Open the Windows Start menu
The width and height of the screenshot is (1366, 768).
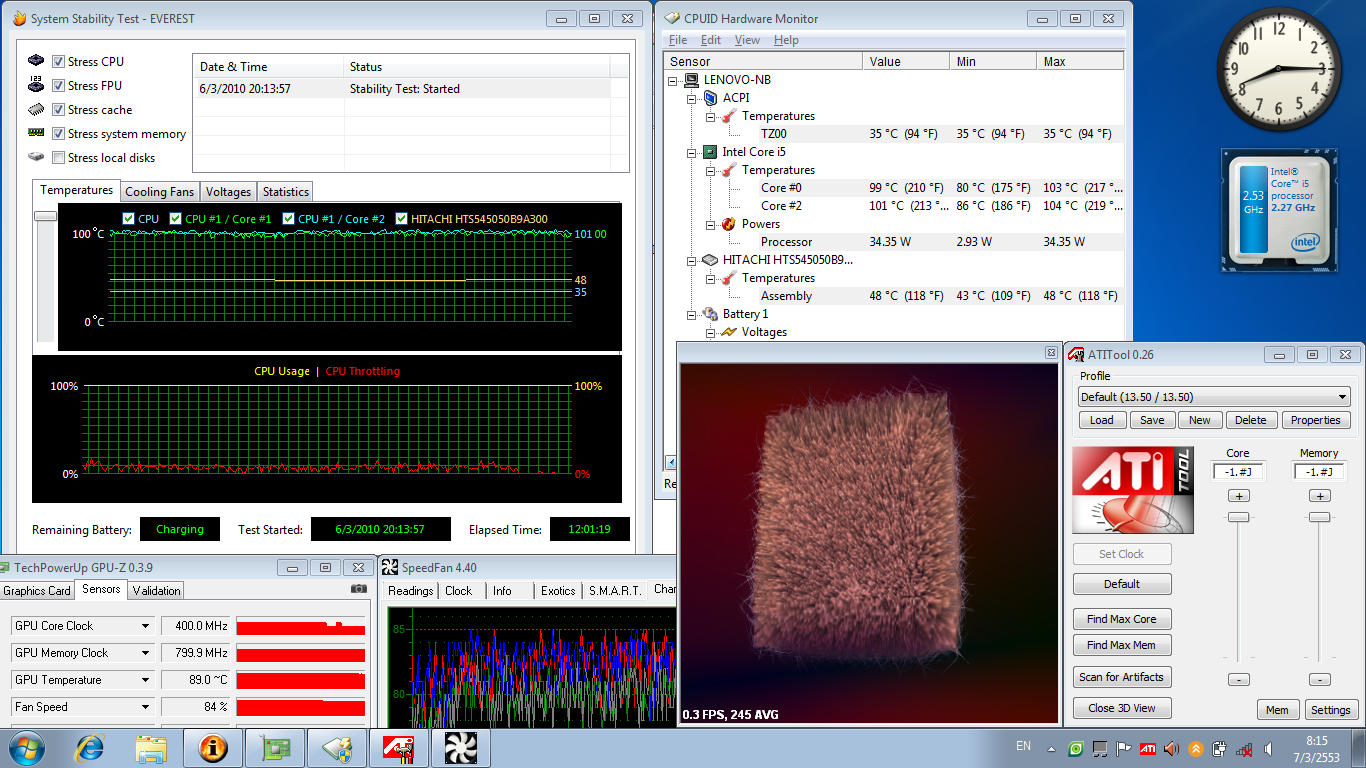click(27, 747)
